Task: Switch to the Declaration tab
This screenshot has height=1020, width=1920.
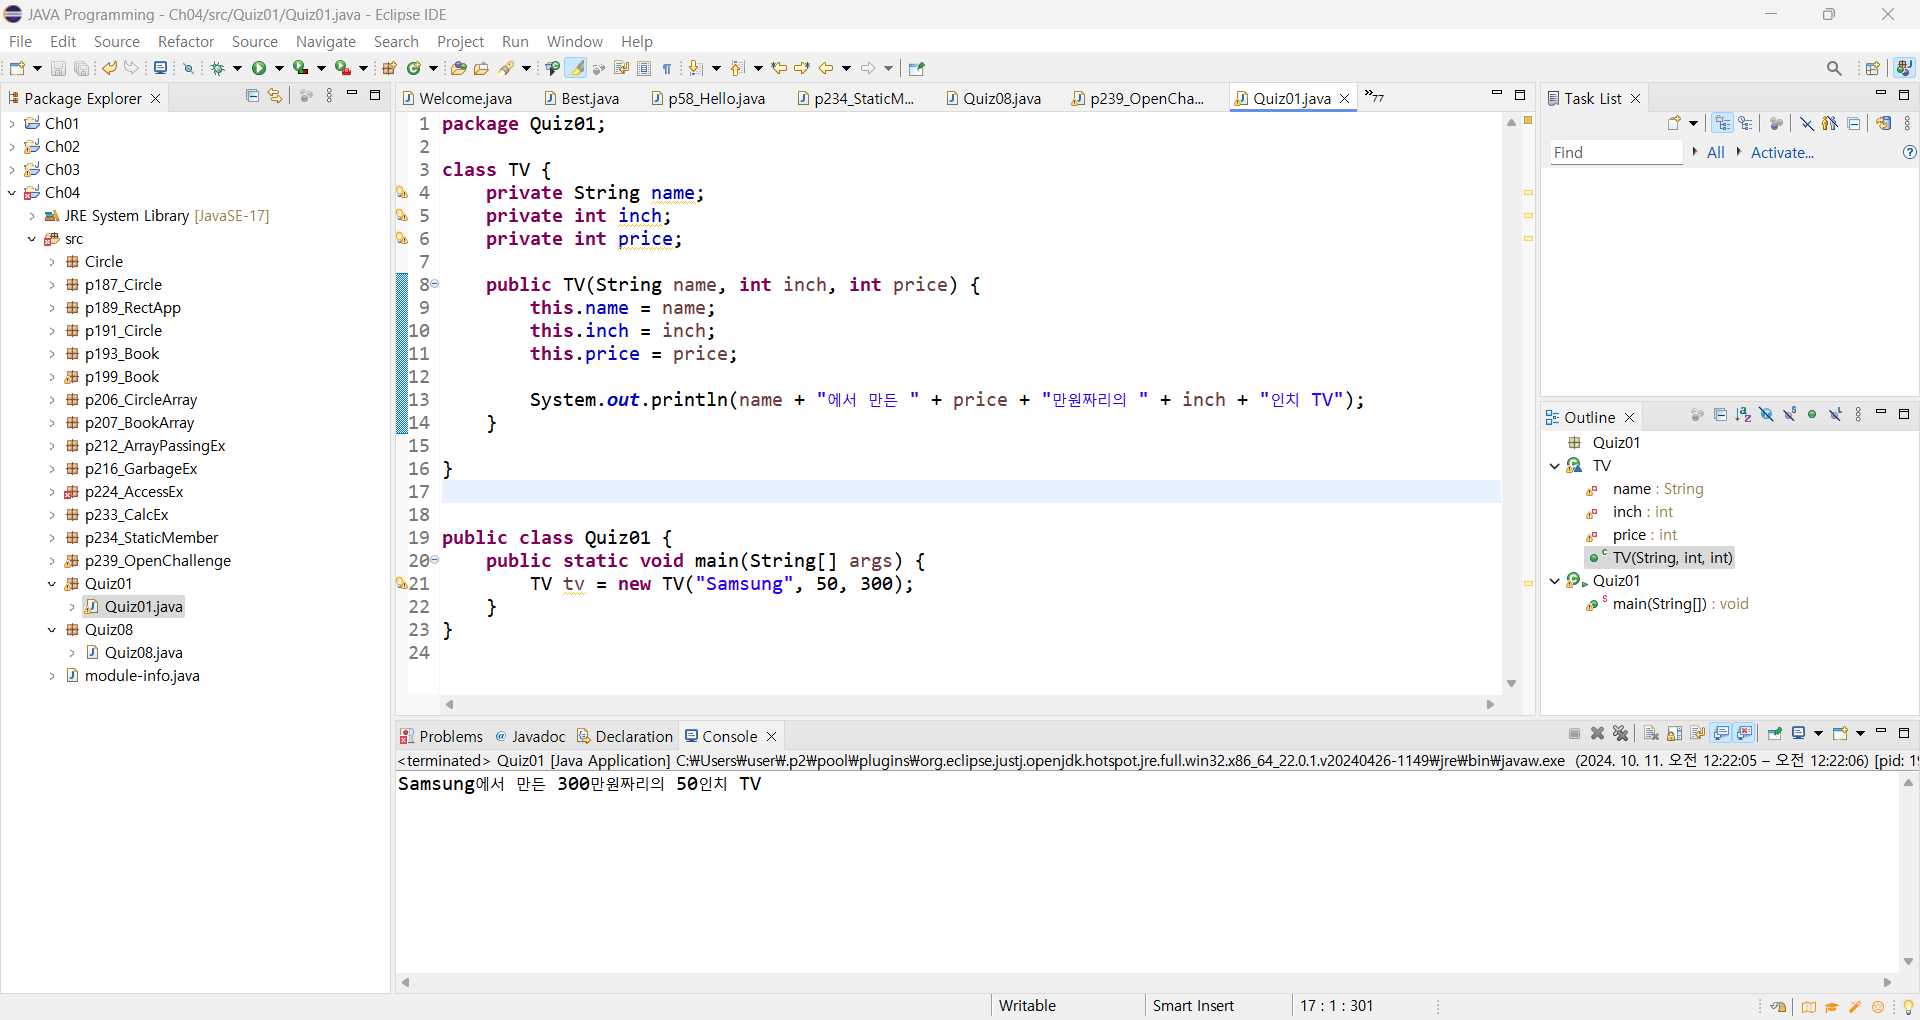Action: coord(625,736)
